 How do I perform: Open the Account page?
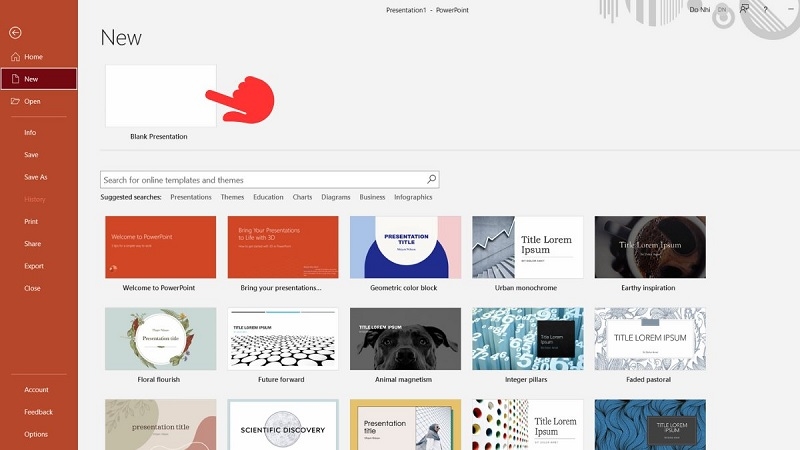click(x=36, y=390)
